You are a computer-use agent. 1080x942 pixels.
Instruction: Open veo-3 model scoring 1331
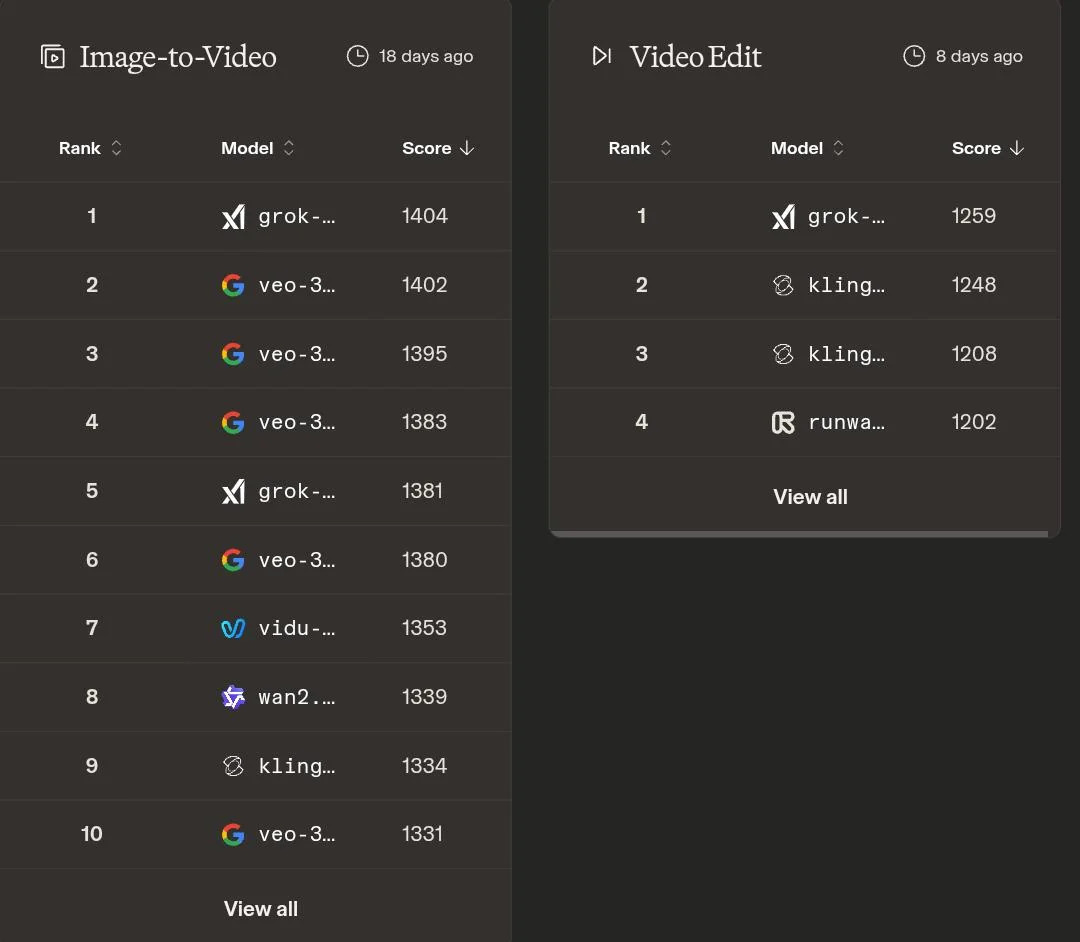click(297, 834)
